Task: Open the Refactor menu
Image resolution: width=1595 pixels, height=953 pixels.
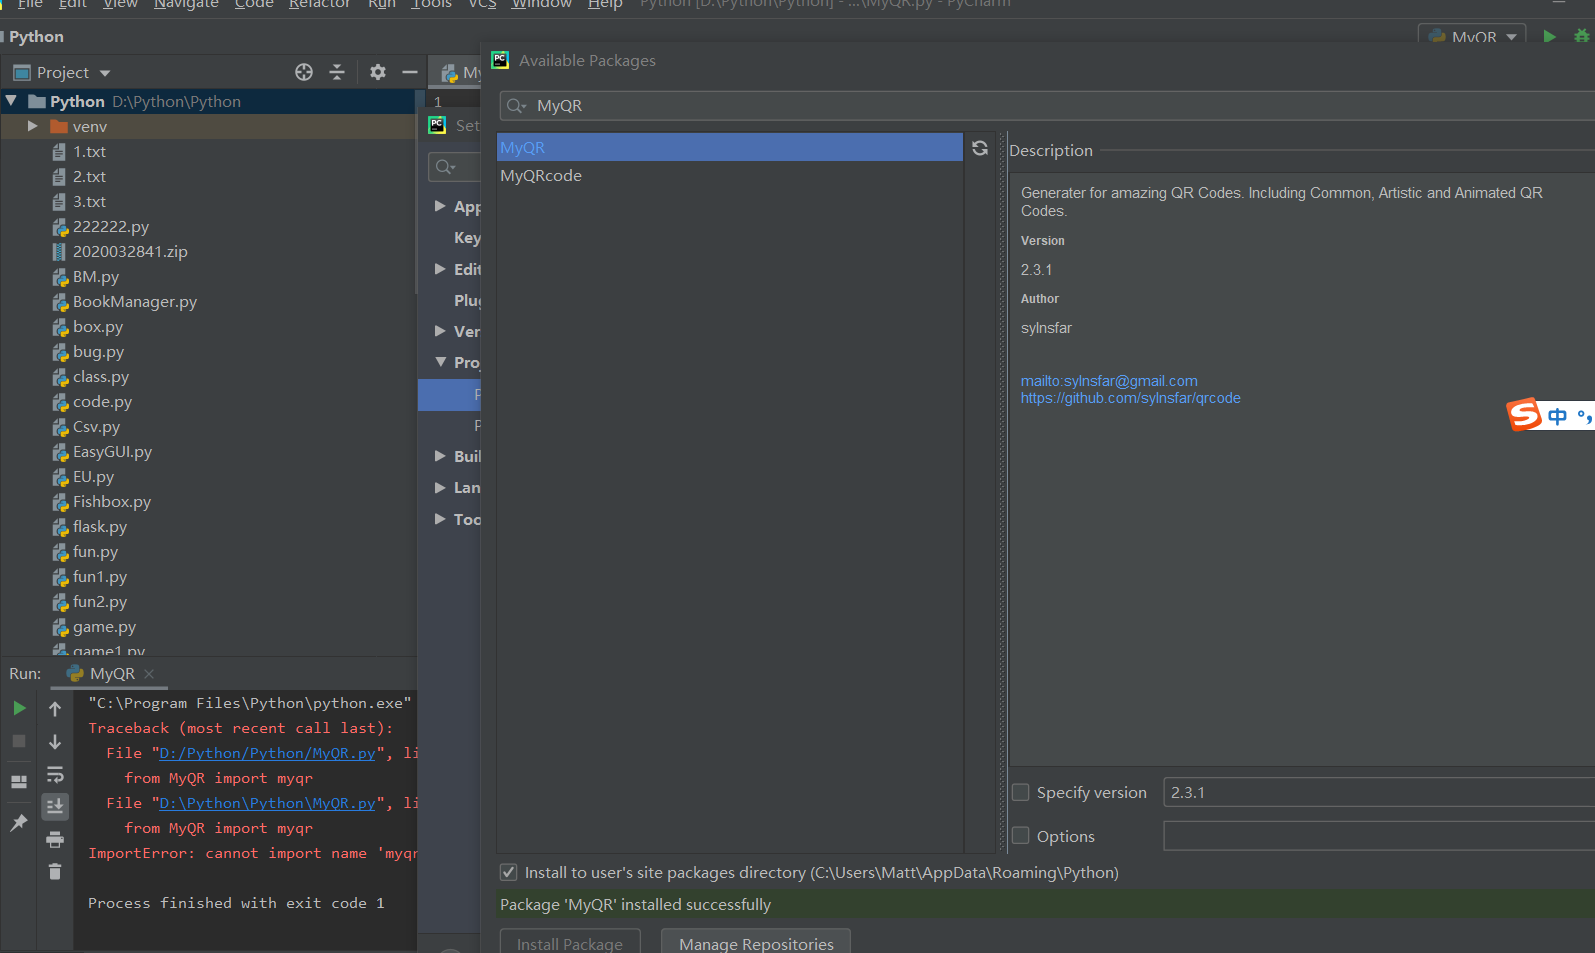Action: click(319, 4)
